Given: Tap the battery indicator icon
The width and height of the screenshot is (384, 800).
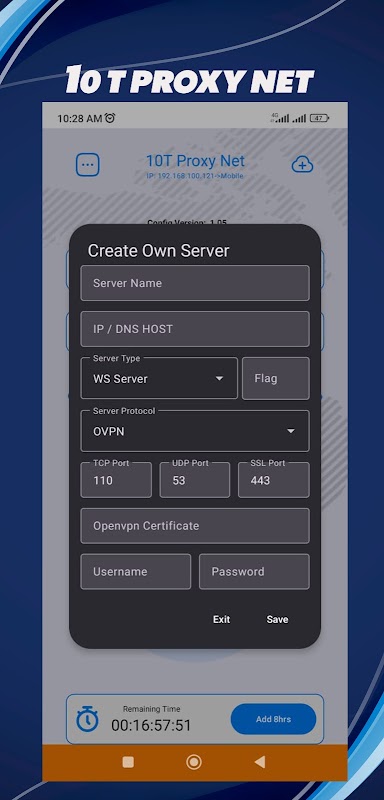Looking at the screenshot, I should click(319, 118).
